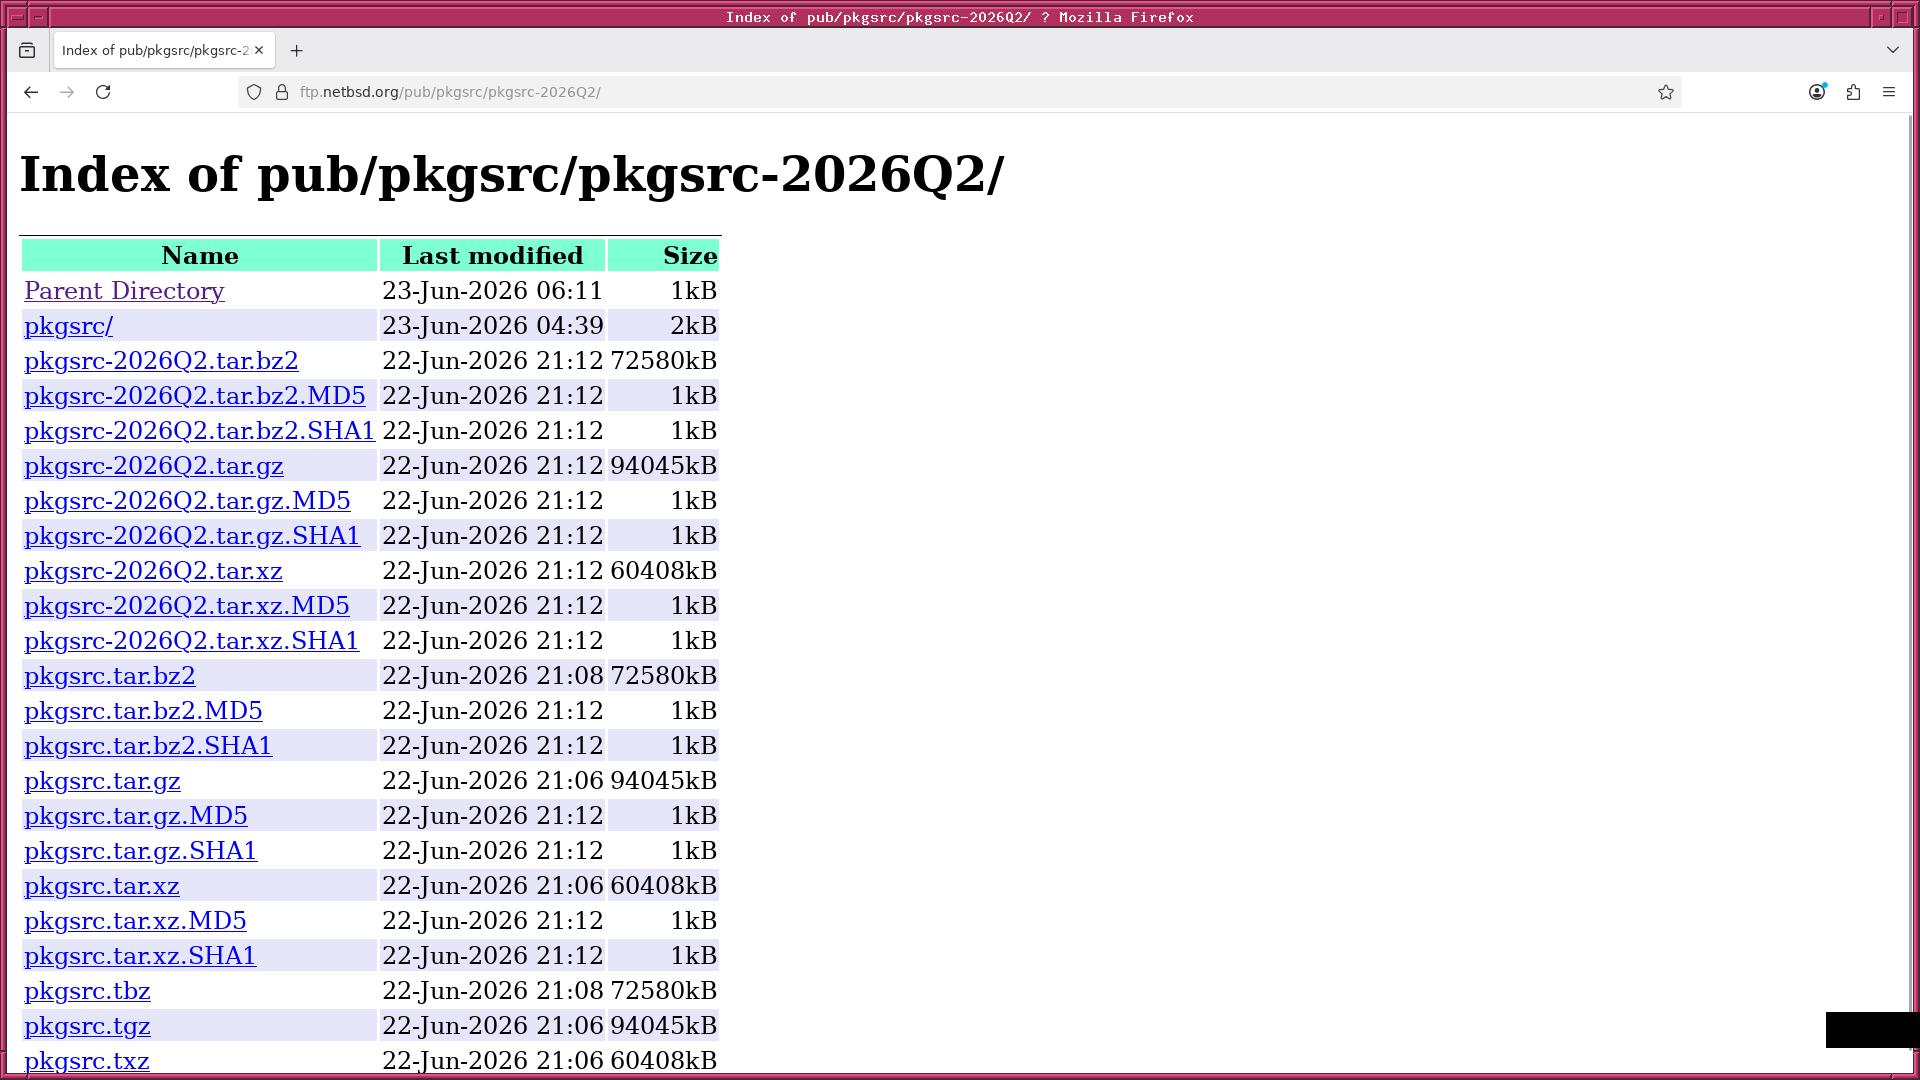Viewport: 1920px width, 1080px height.
Task: Open pkgsrc-2026Q2.tar.gz.SHA1 link
Action: [x=192, y=536]
